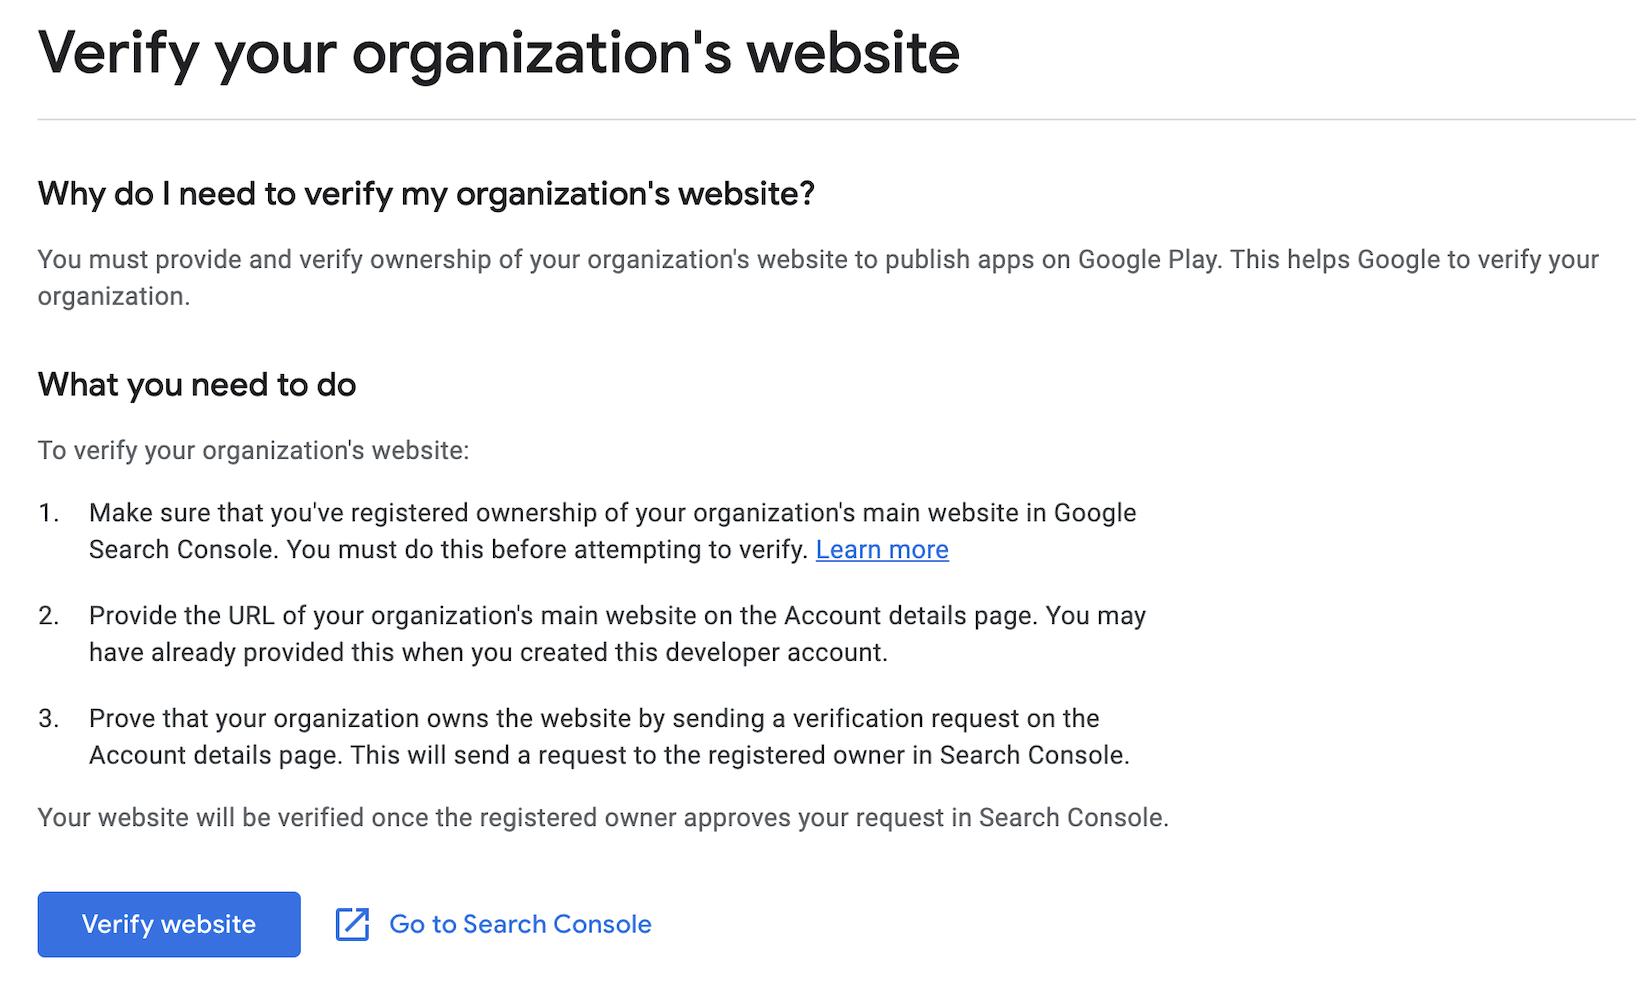Click the step starting "Make sure that you've registered"
Viewport: 1636px width, 990px height.
coord(613,531)
